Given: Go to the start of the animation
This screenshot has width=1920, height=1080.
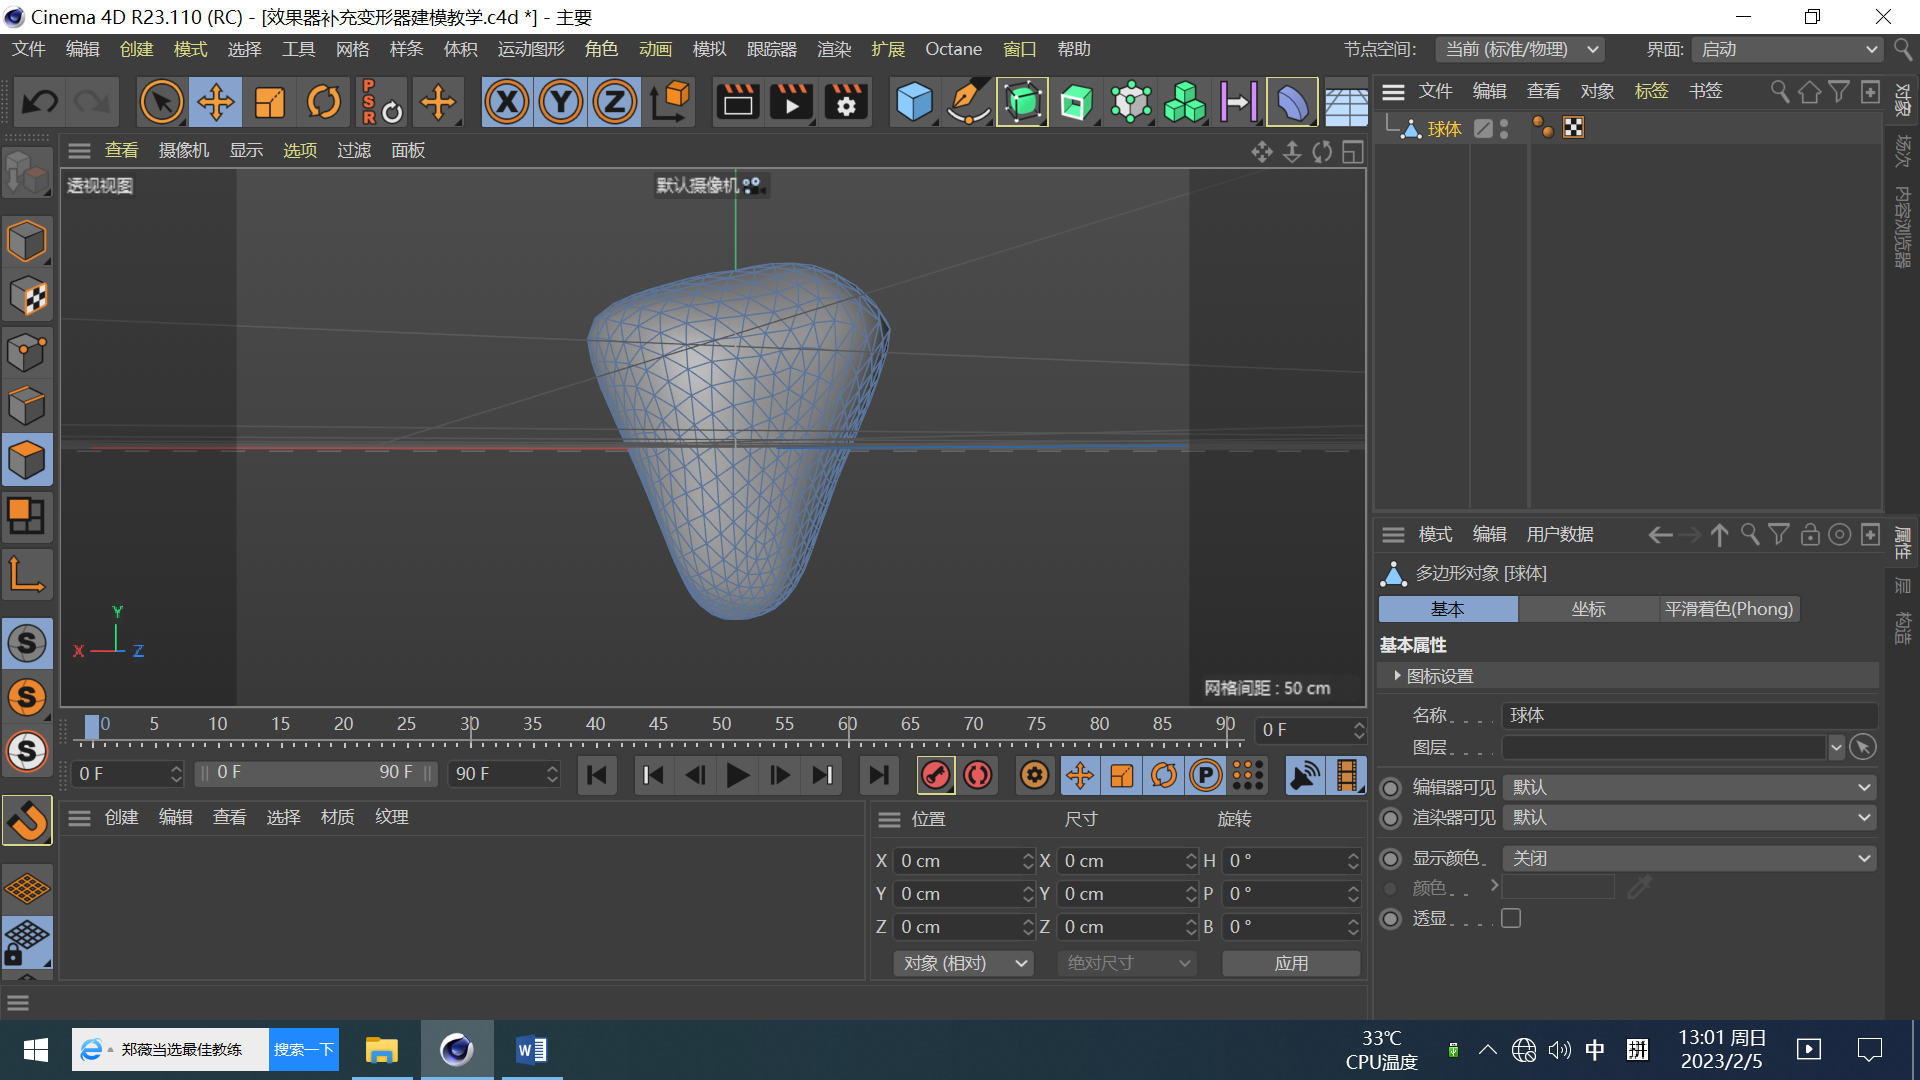Looking at the screenshot, I should [597, 775].
